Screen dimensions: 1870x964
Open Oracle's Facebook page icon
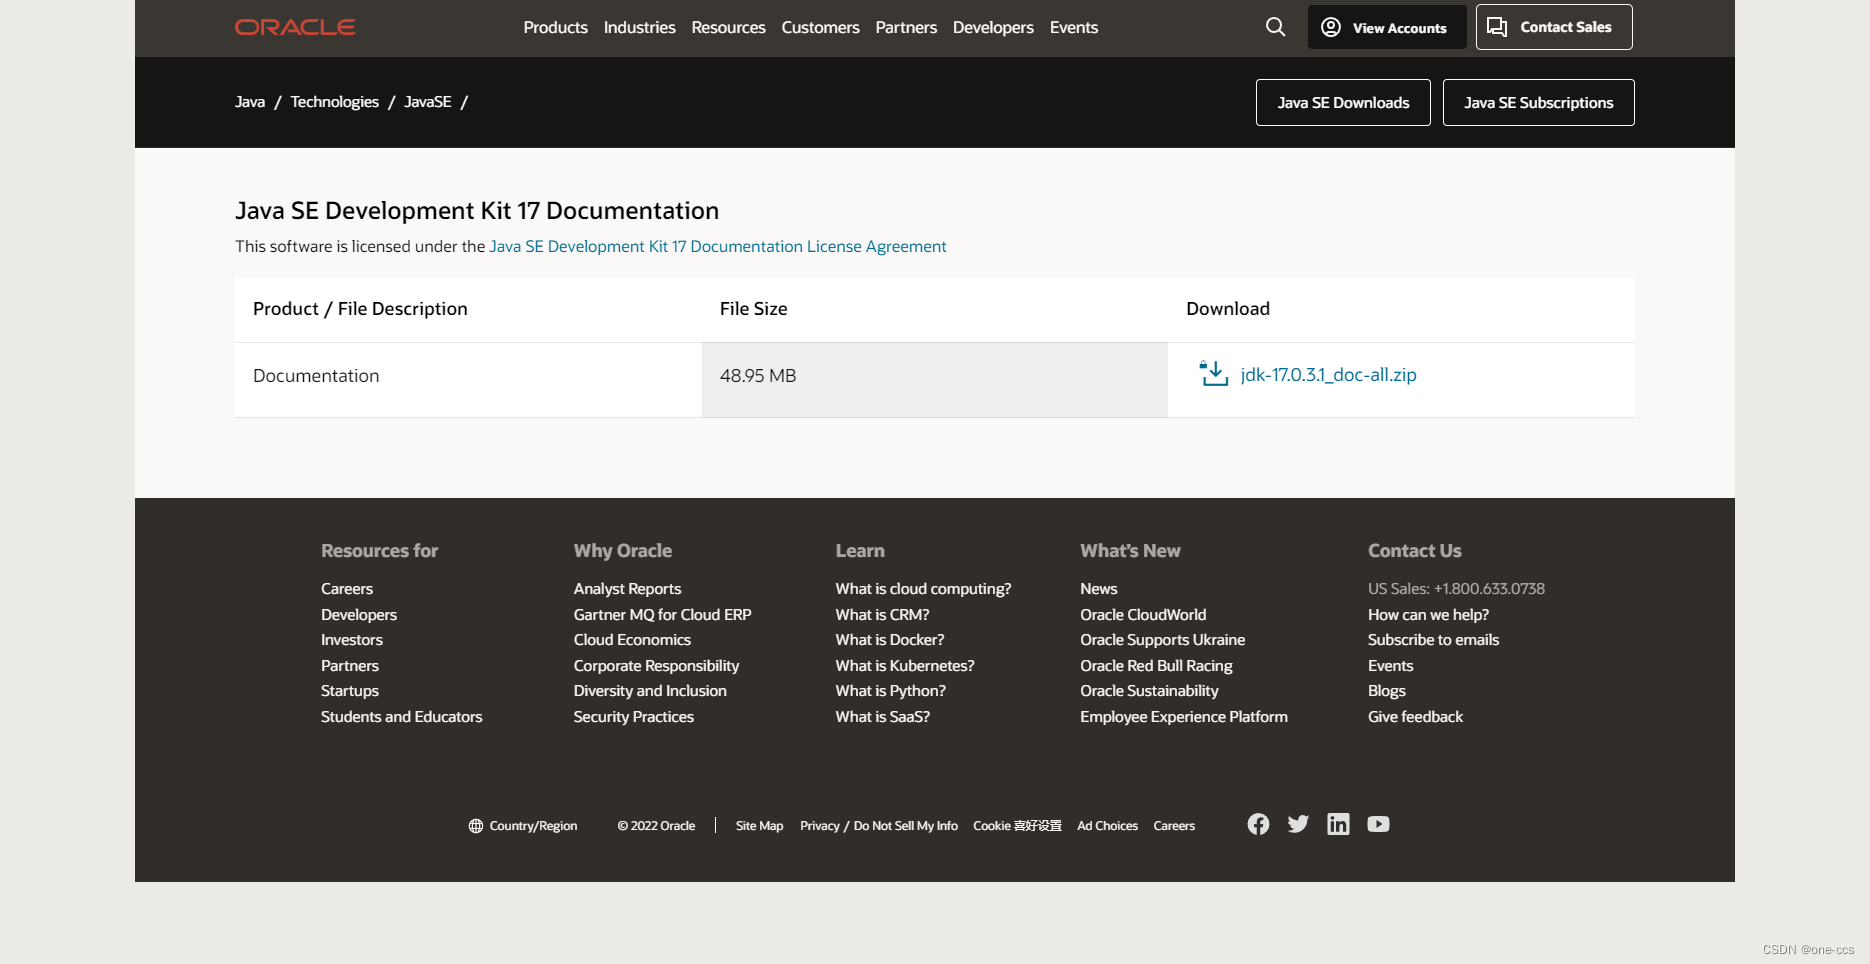point(1258,824)
